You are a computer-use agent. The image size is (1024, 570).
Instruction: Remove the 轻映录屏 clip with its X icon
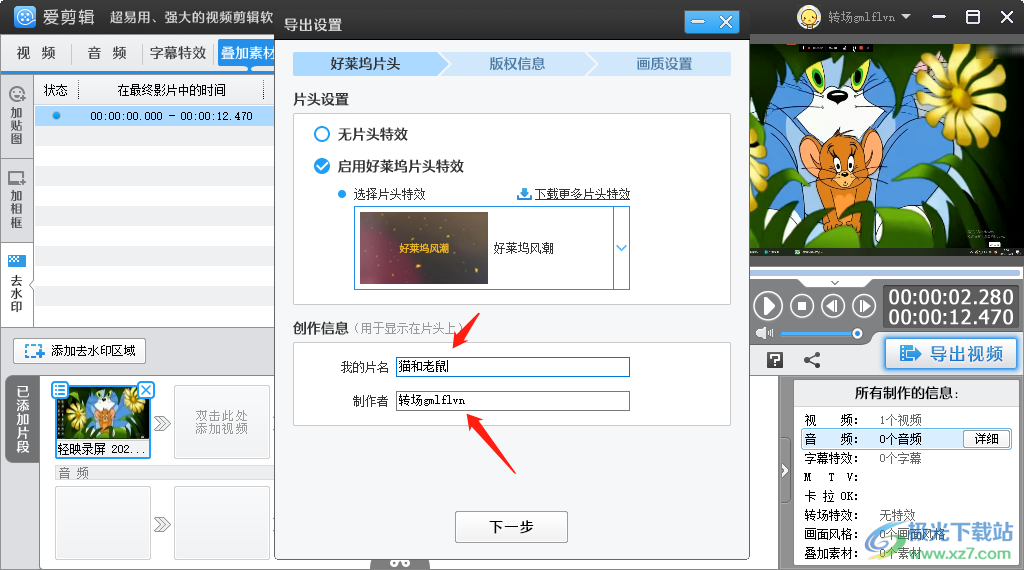click(146, 390)
